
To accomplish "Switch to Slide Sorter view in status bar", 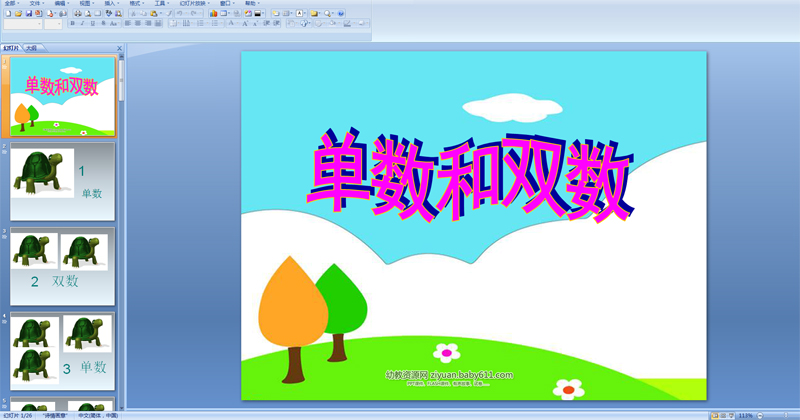I will (723, 416).
